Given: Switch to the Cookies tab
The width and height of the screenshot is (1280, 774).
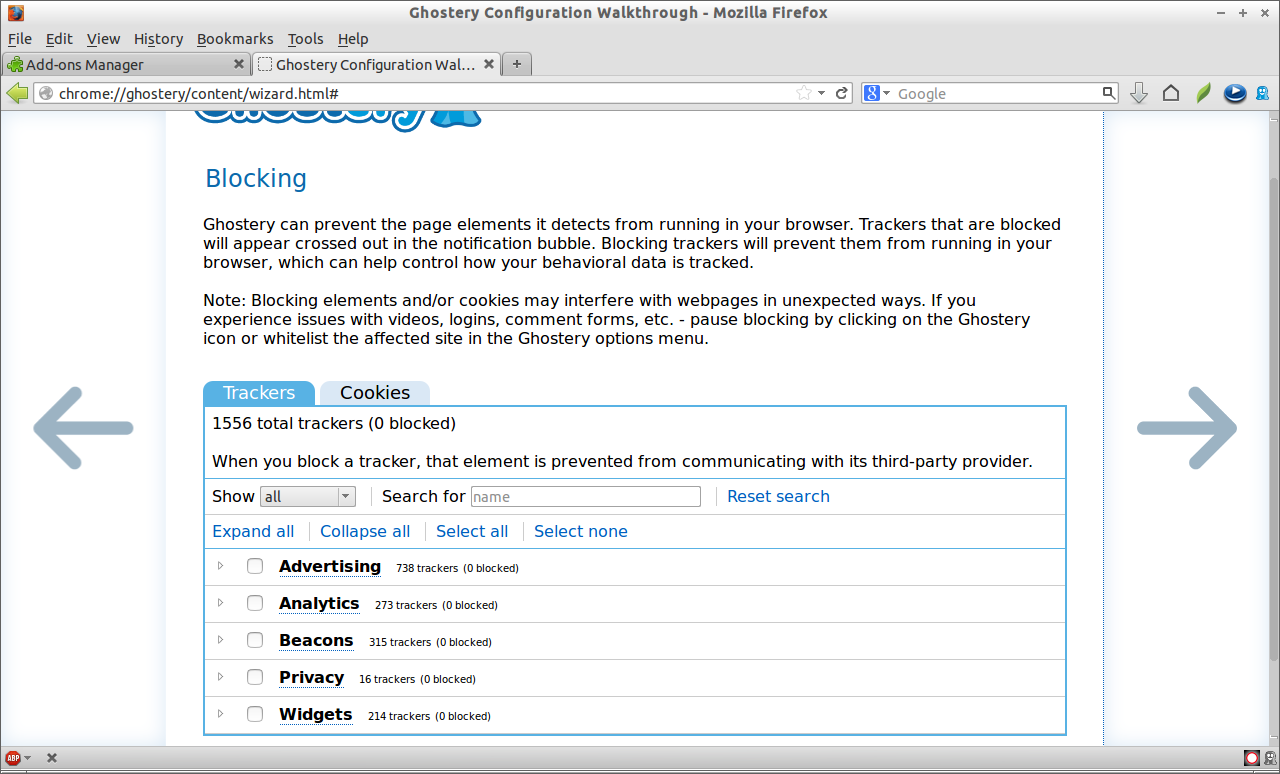Looking at the screenshot, I should click(x=375, y=393).
